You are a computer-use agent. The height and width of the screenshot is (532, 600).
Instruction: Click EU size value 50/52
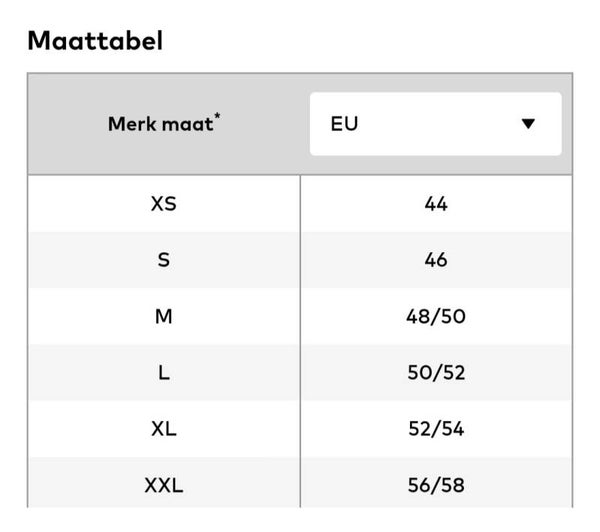[436, 373]
